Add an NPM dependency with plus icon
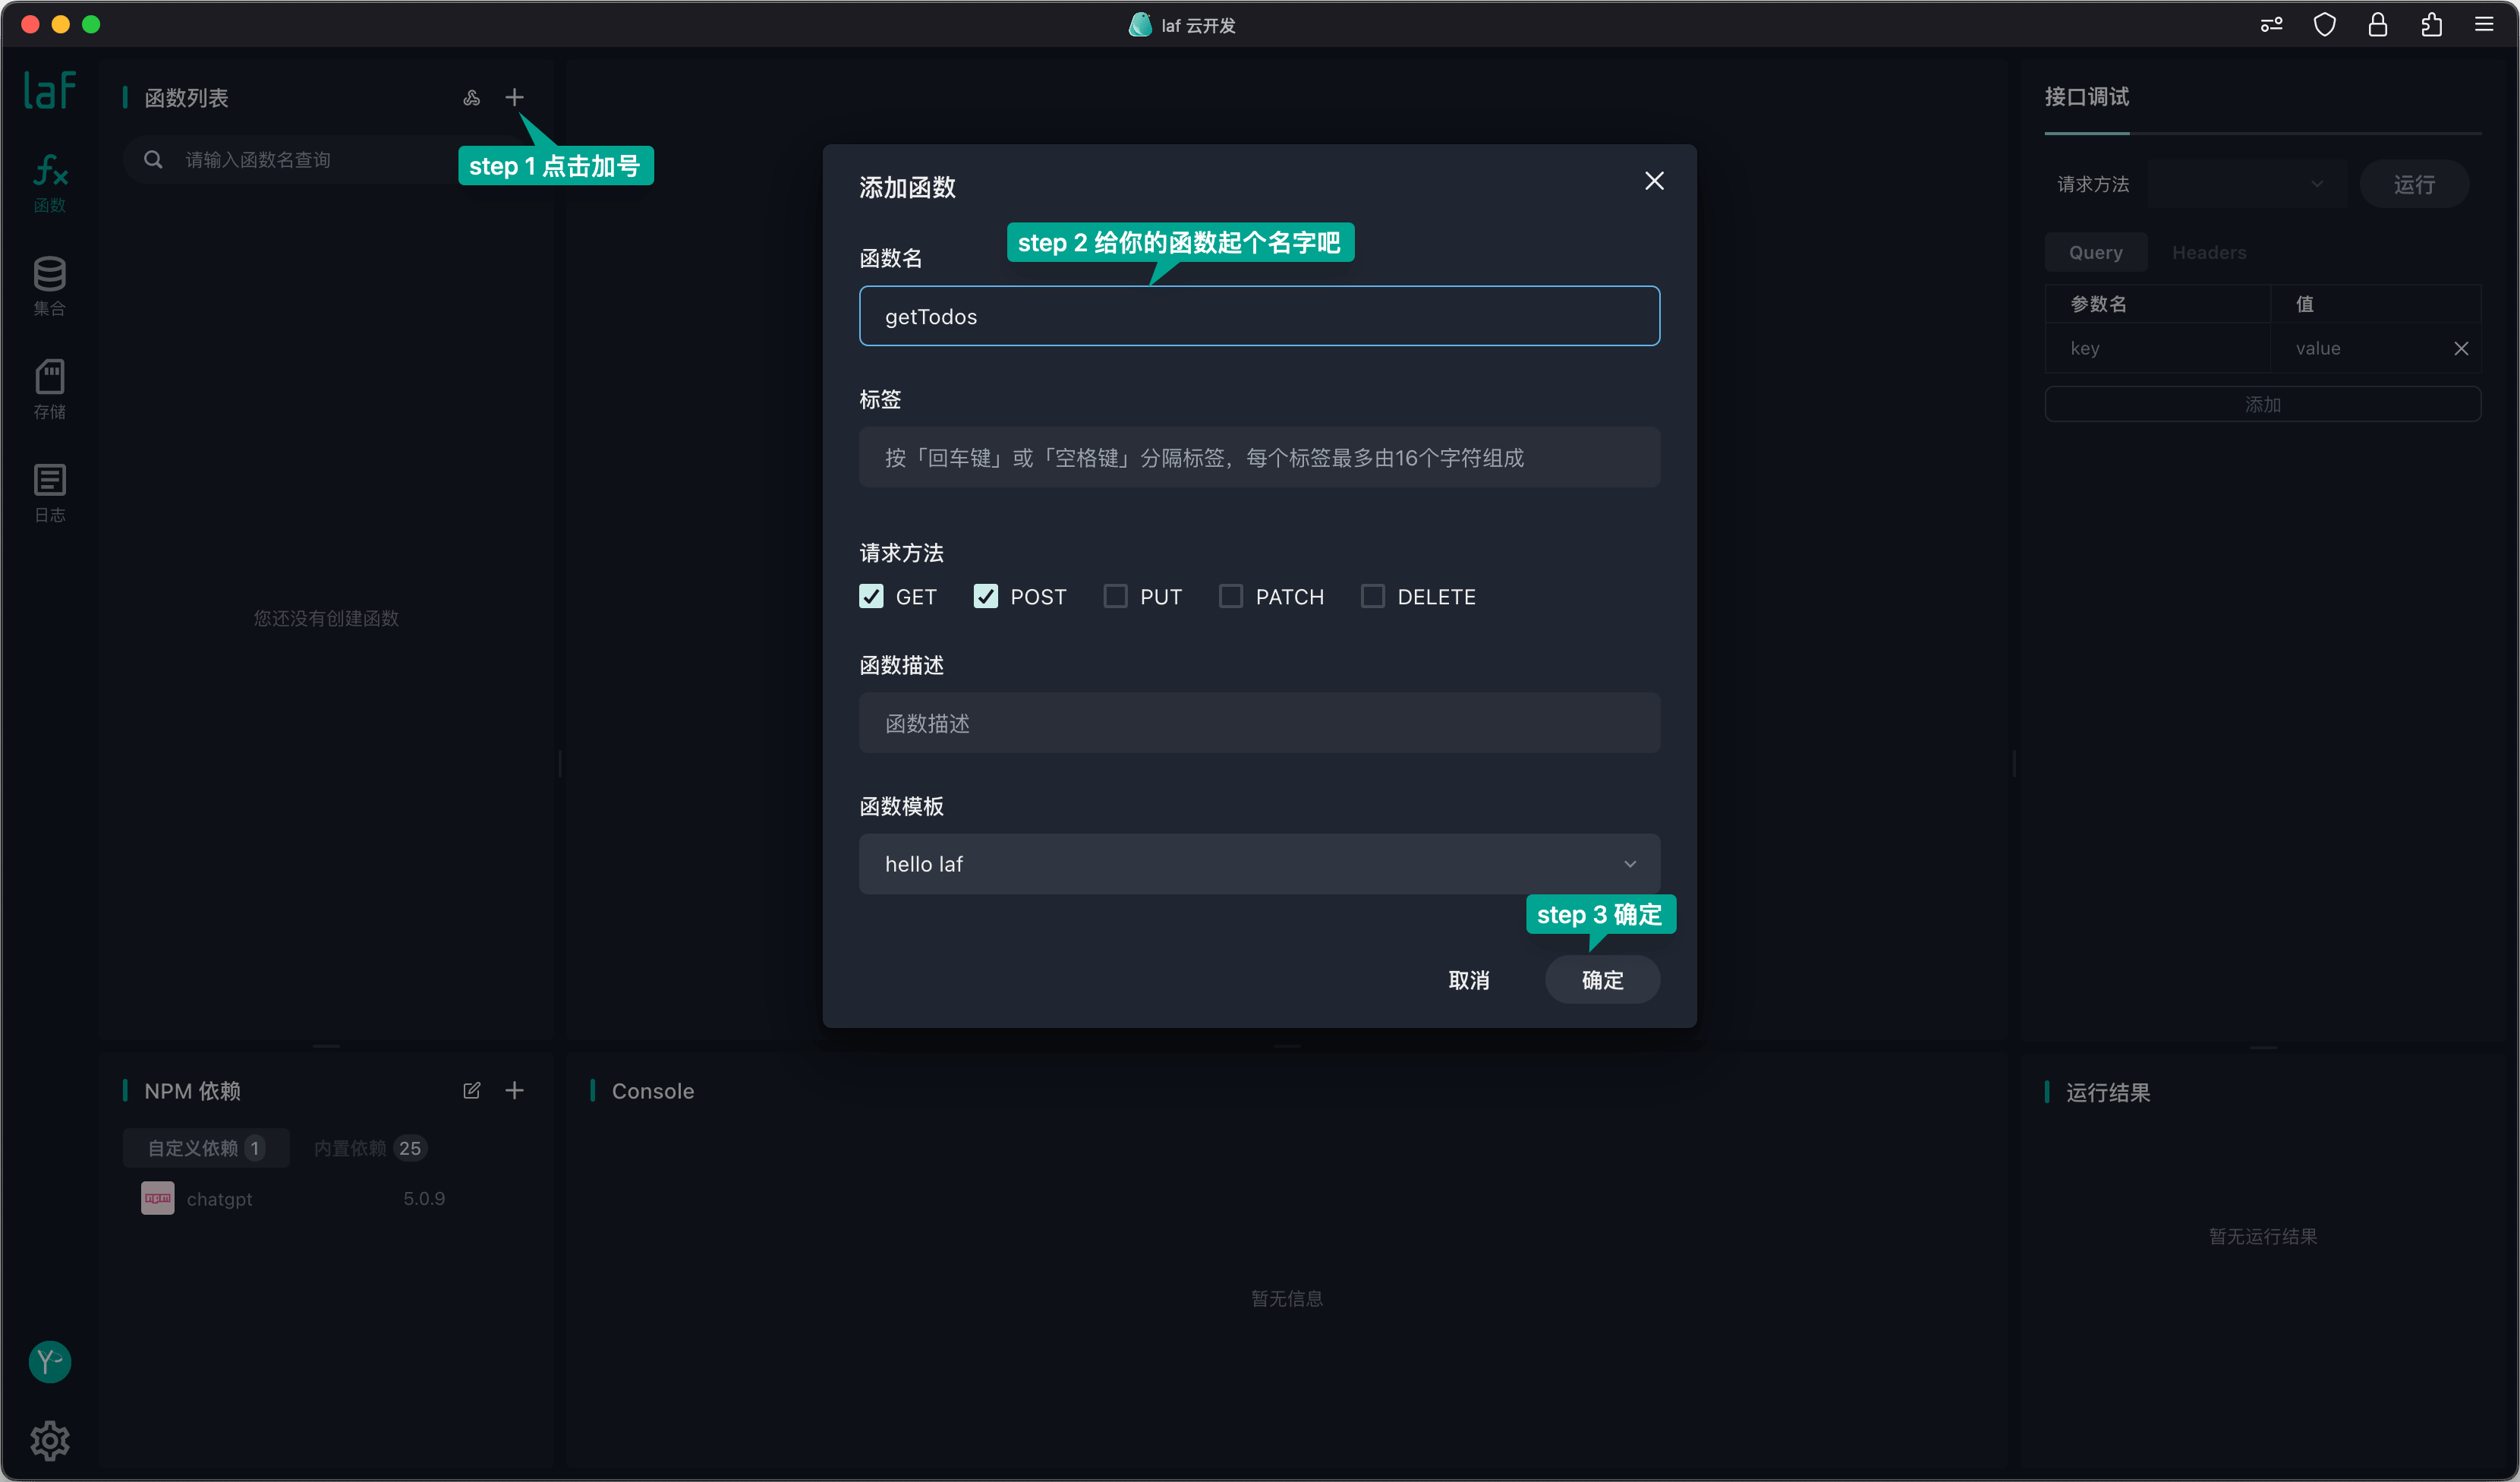 coord(514,1090)
